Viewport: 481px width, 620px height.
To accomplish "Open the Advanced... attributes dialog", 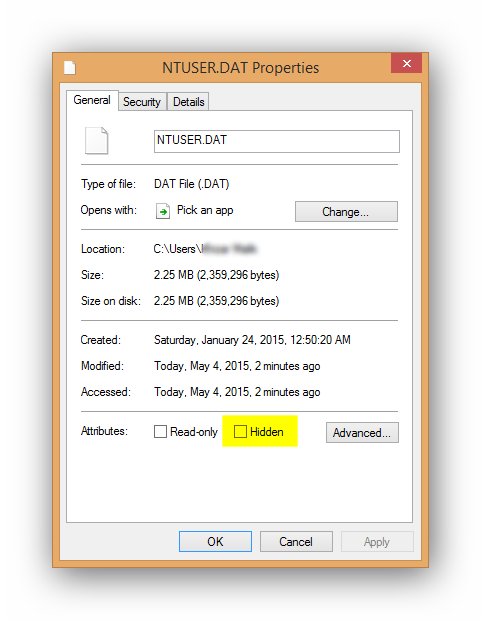I will (362, 433).
